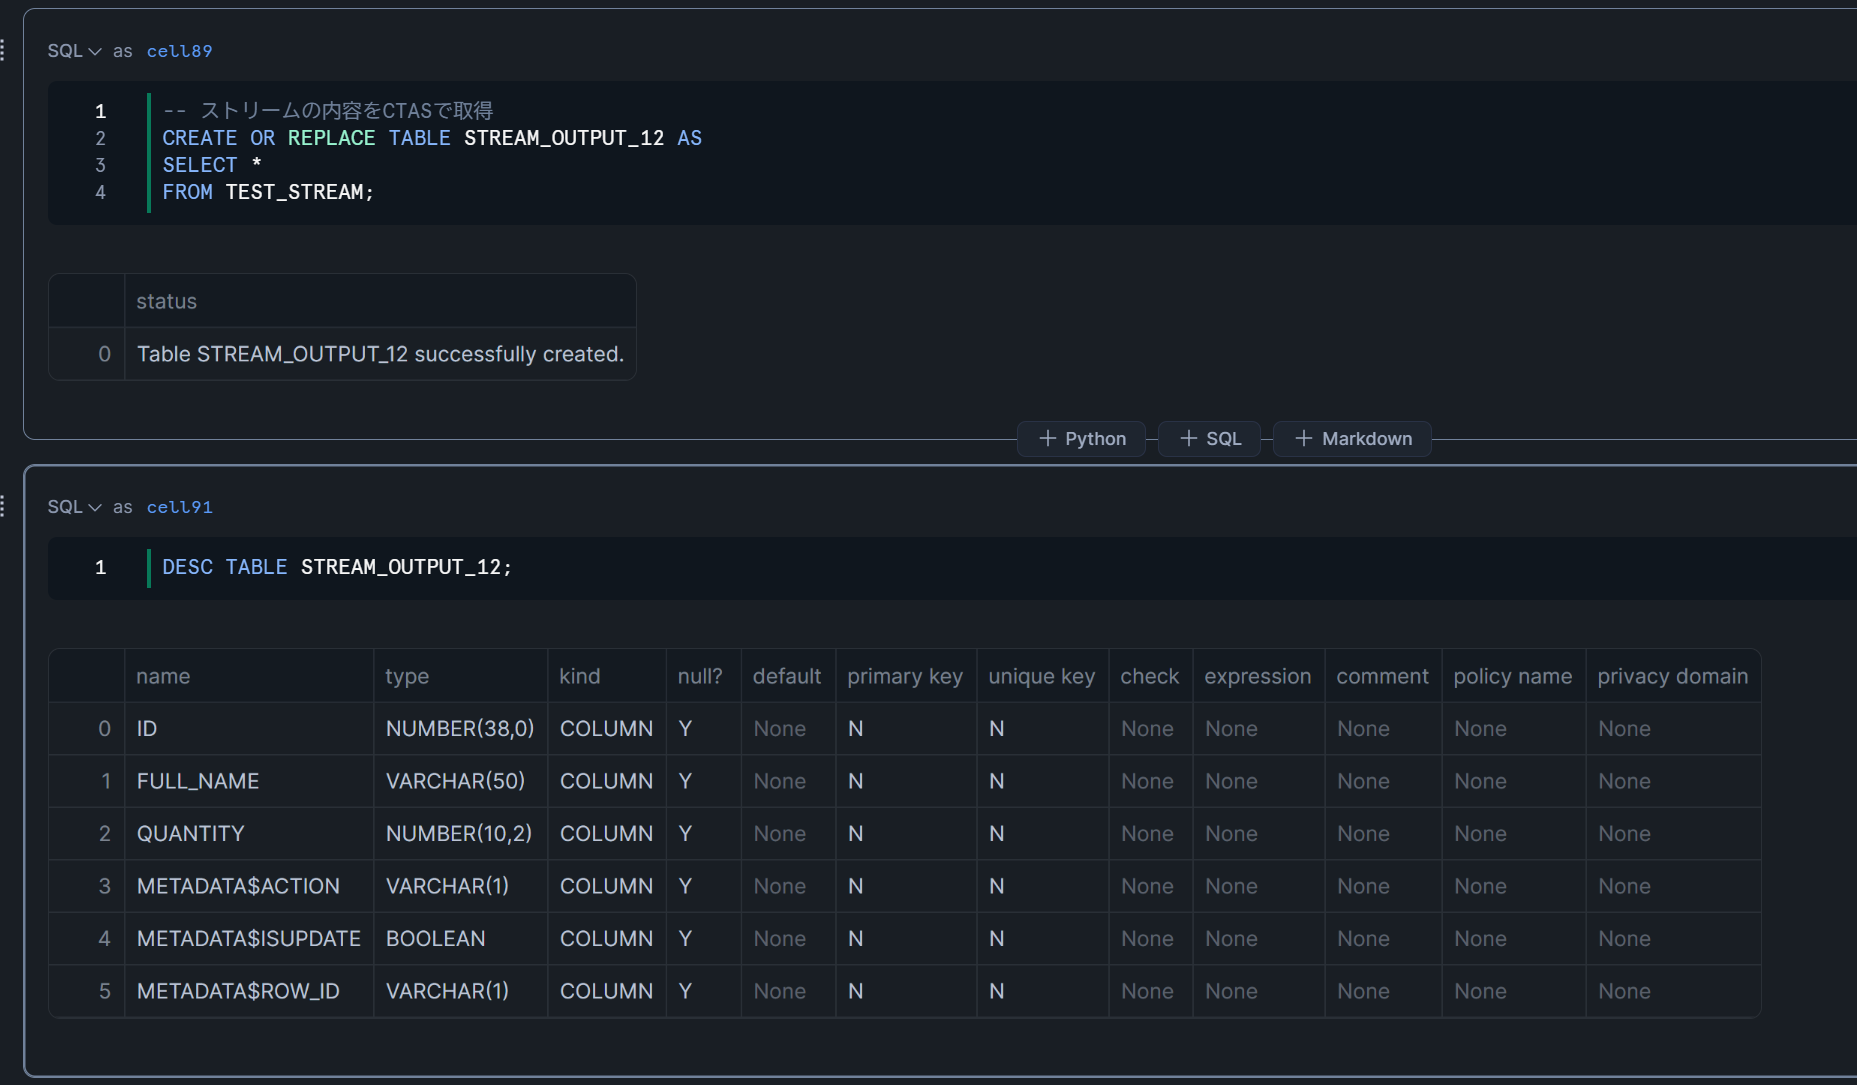Viewport: 1857px width, 1085px height.
Task: Rename the cell91 cell name
Action: (180, 507)
